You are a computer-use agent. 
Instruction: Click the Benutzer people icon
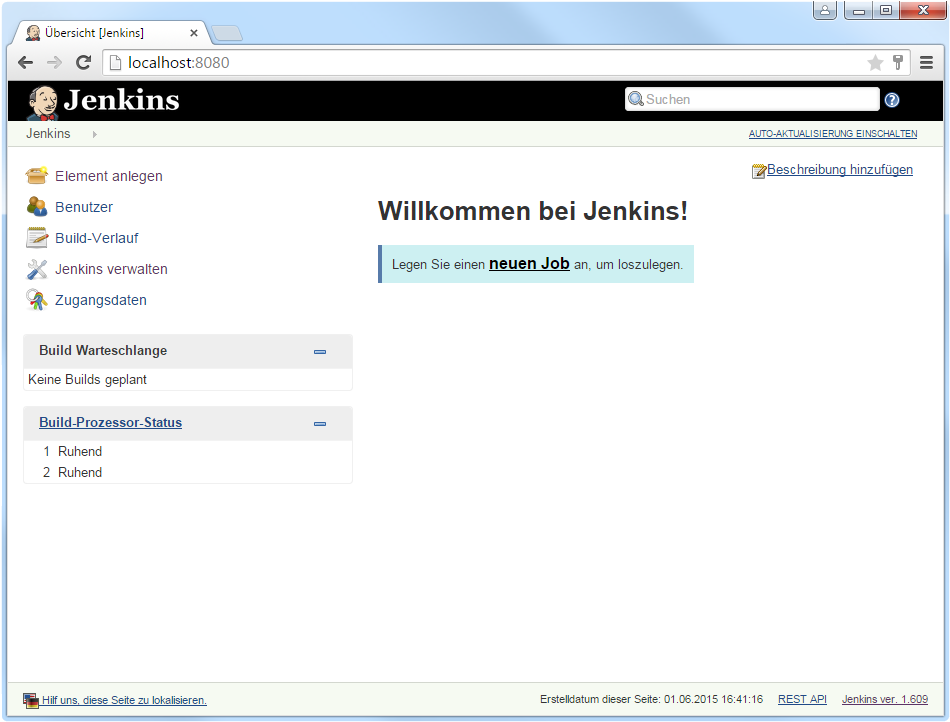(36, 207)
